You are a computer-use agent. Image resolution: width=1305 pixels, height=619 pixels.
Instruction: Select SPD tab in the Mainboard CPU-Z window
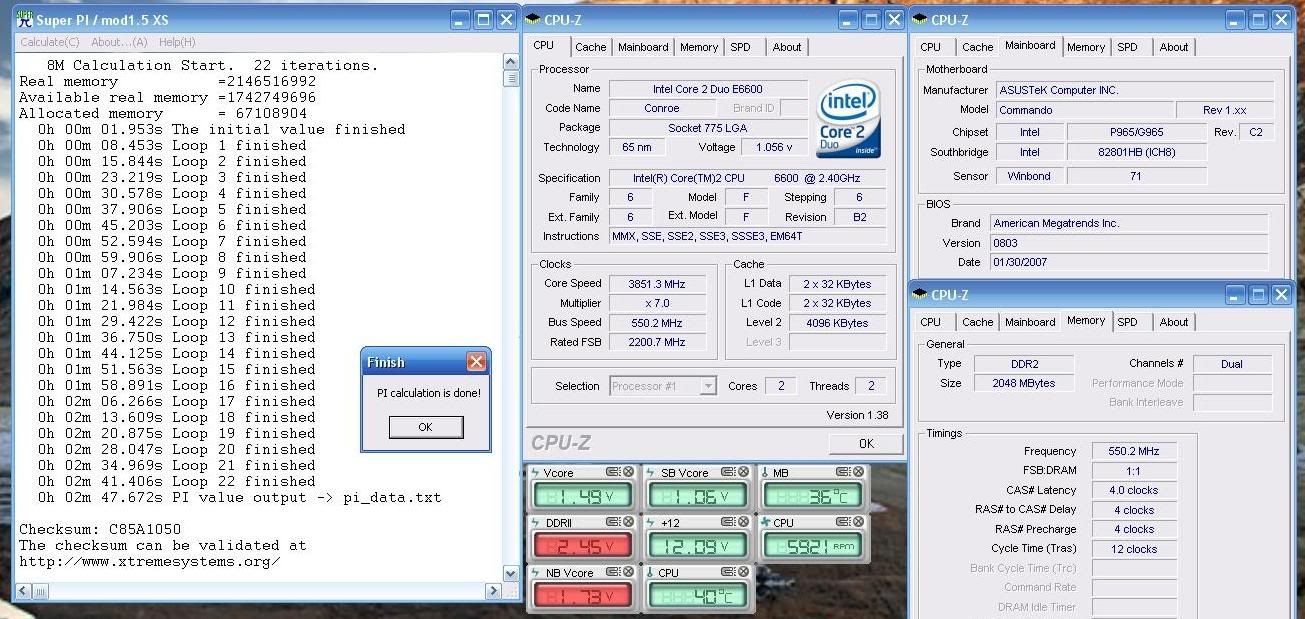click(1127, 47)
